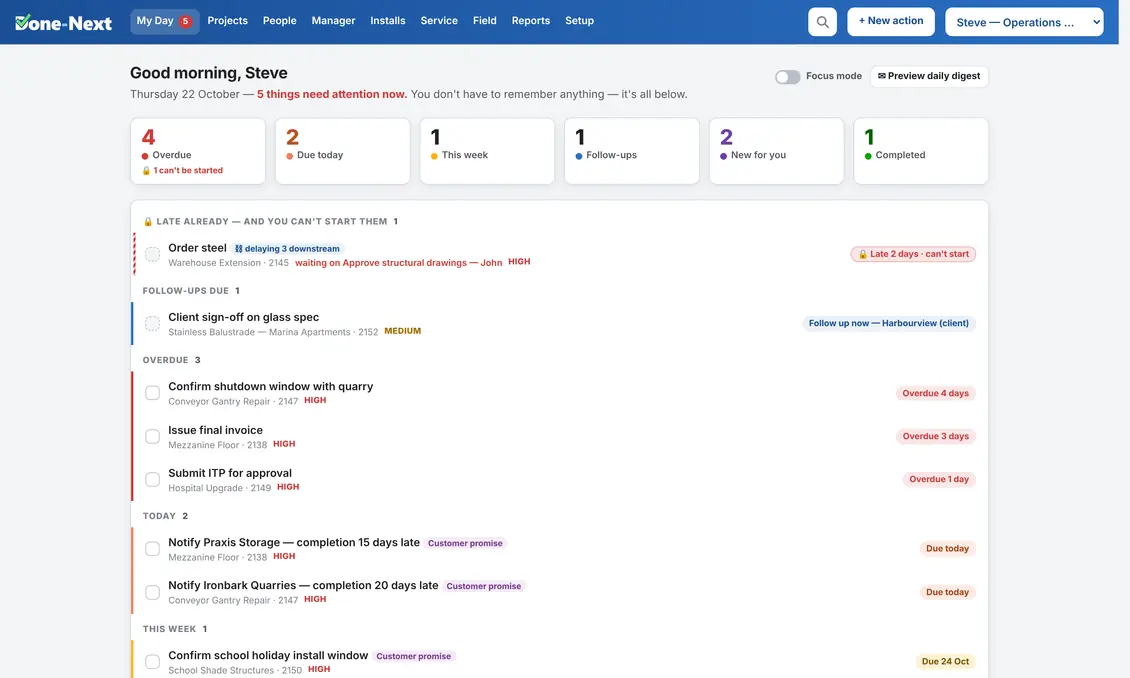Tick the 'Submit ITP for approval' checkbox
This screenshot has width=1130, height=678.
click(152, 479)
